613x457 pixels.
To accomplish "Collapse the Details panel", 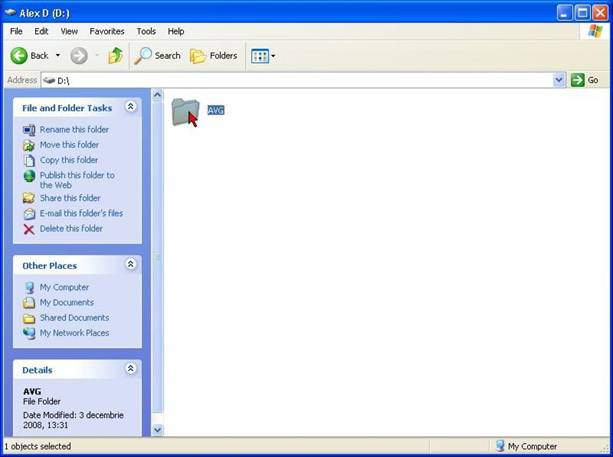I will coord(130,369).
